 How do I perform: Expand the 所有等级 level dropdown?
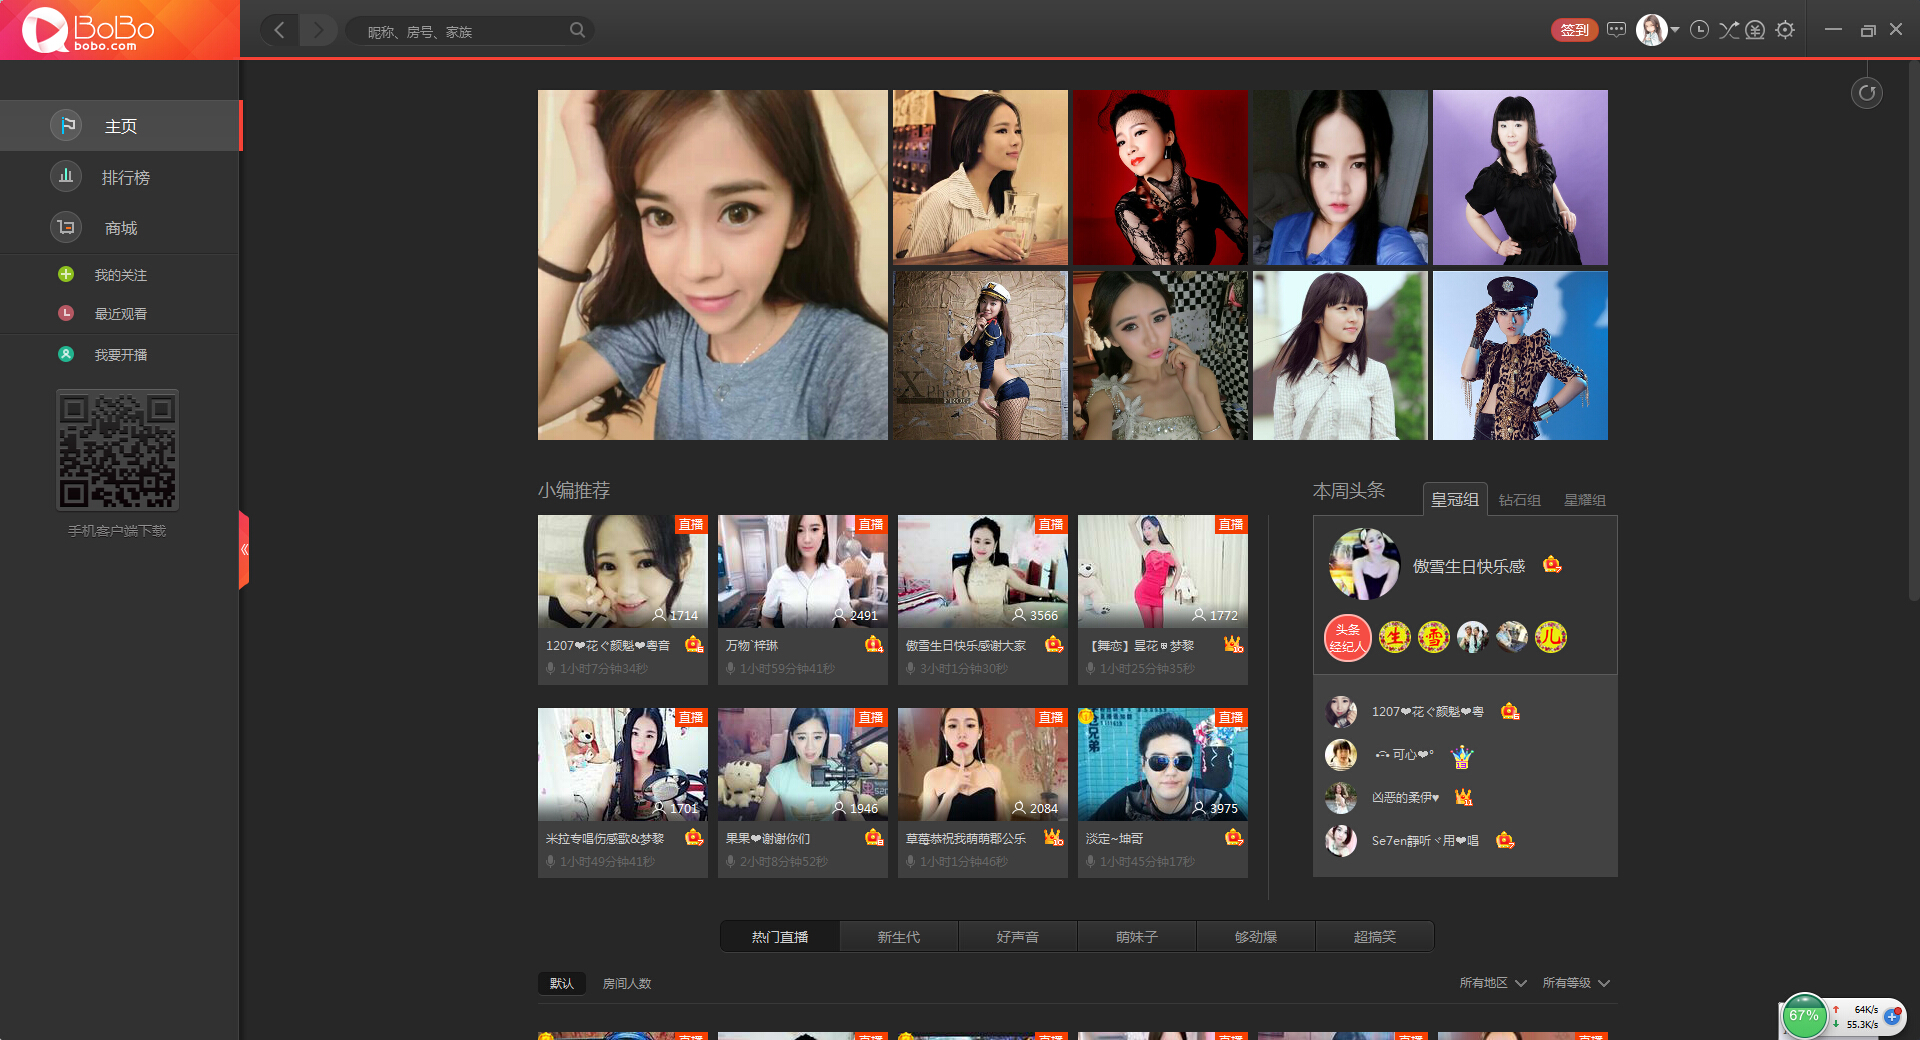pos(1576,983)
